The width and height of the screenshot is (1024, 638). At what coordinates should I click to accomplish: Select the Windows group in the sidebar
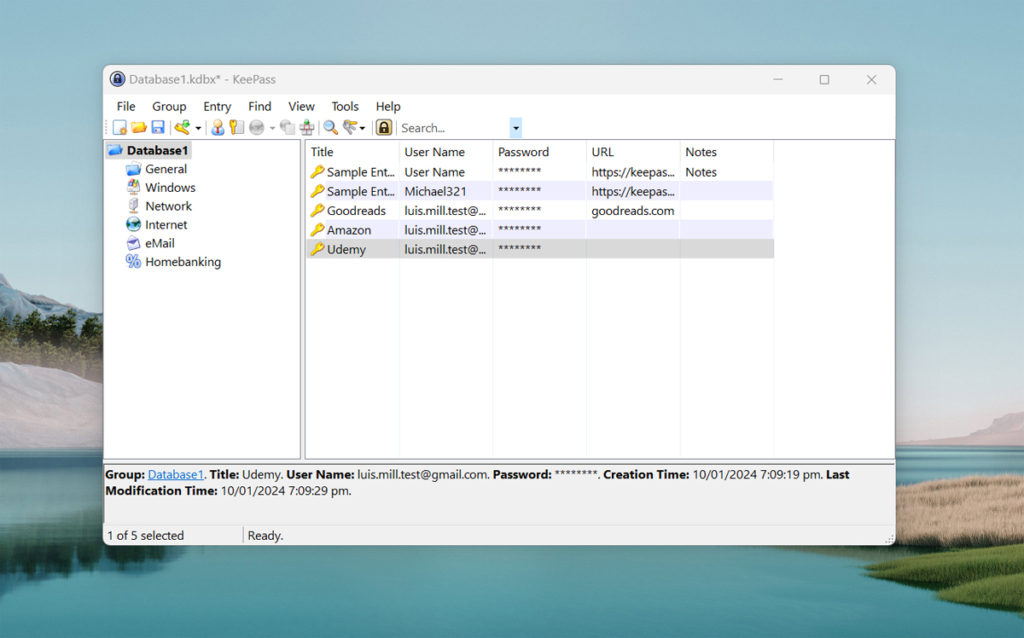tap(169, 187)
